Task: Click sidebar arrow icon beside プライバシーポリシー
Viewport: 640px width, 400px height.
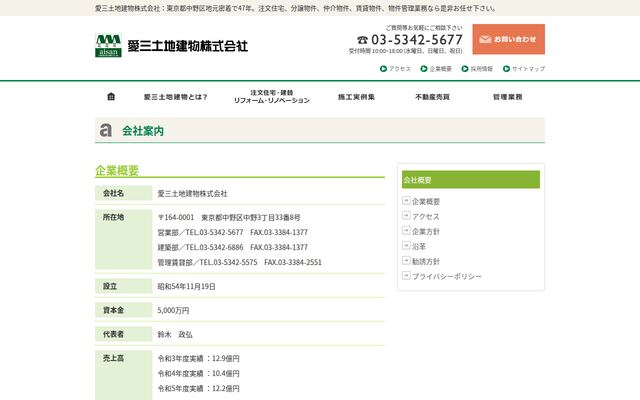Action: coord(406,276)
